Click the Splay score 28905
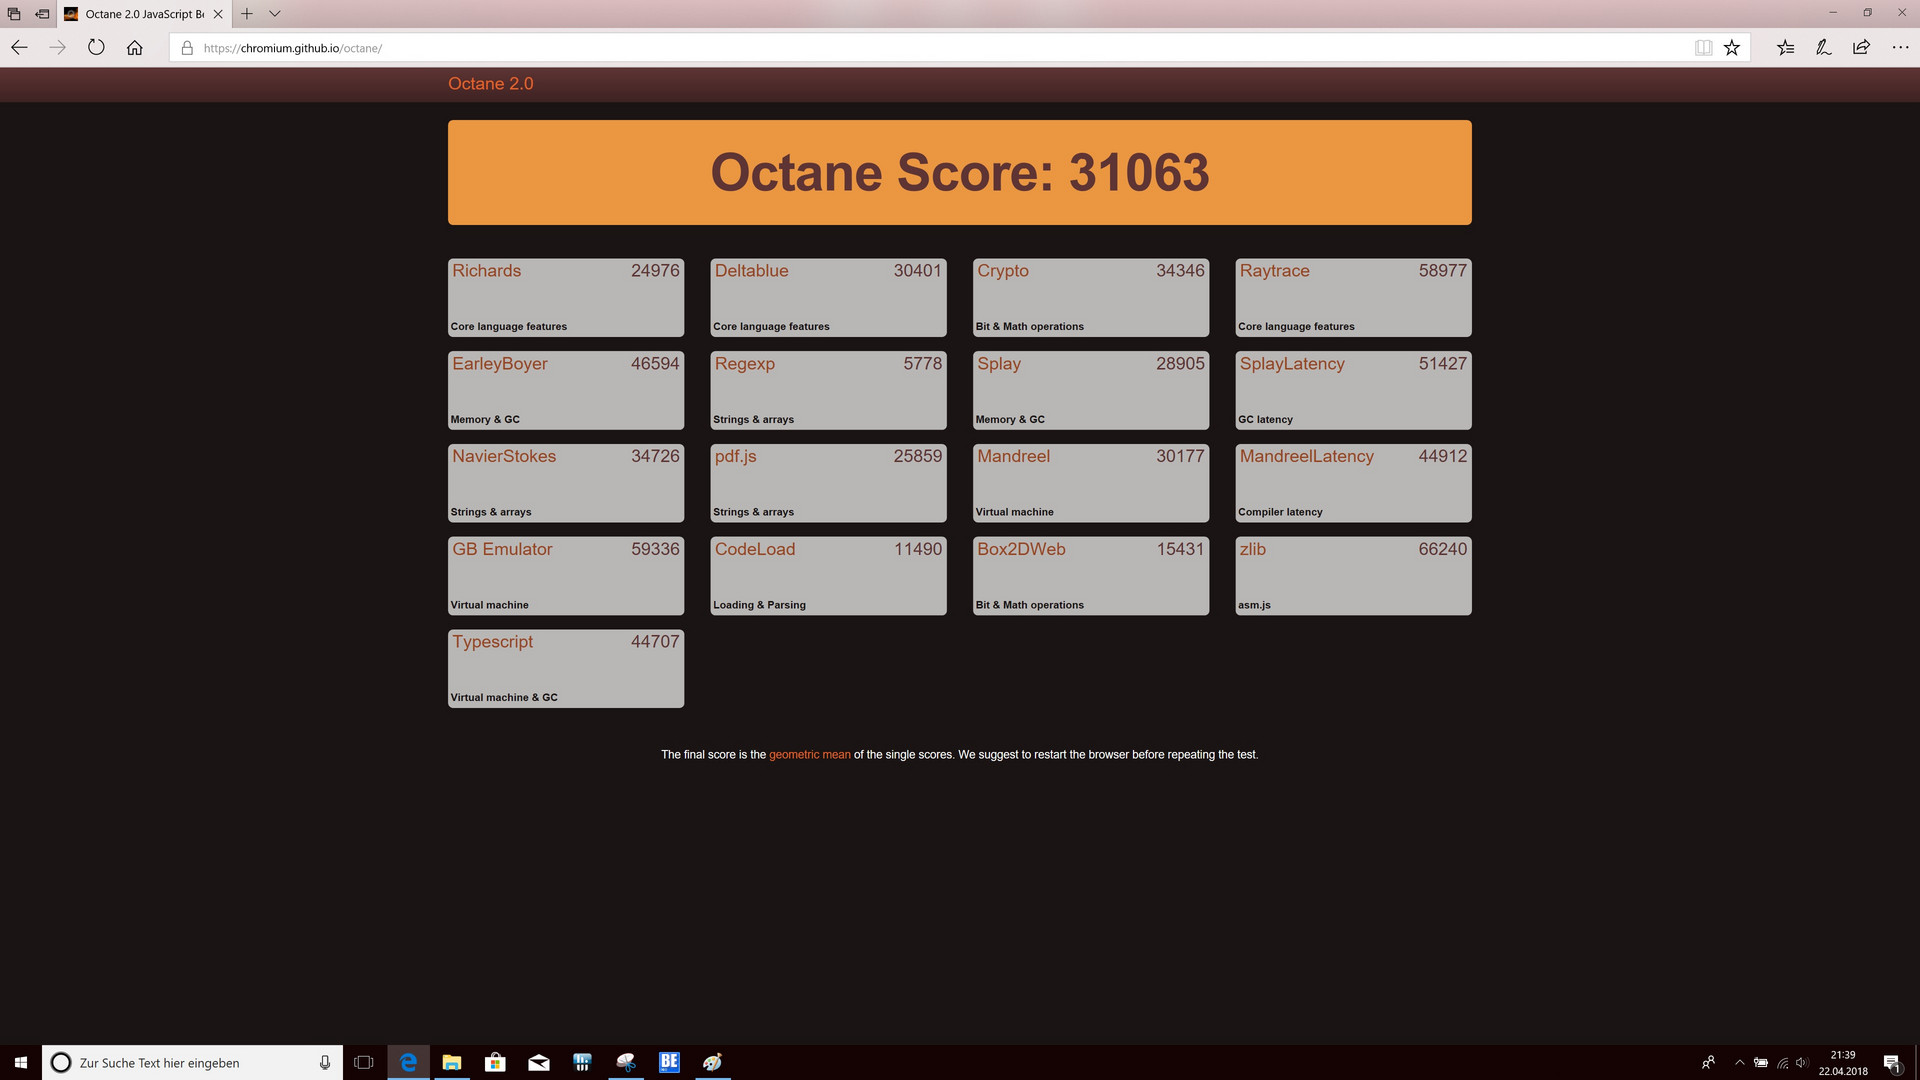The image size is (1920, 1080). pos(1180,364)
